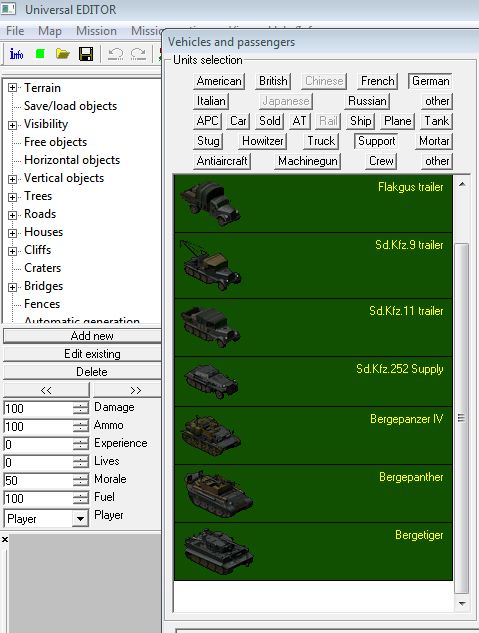
Task: Click the unit list scroll down arrow
Action: point(462,604)
